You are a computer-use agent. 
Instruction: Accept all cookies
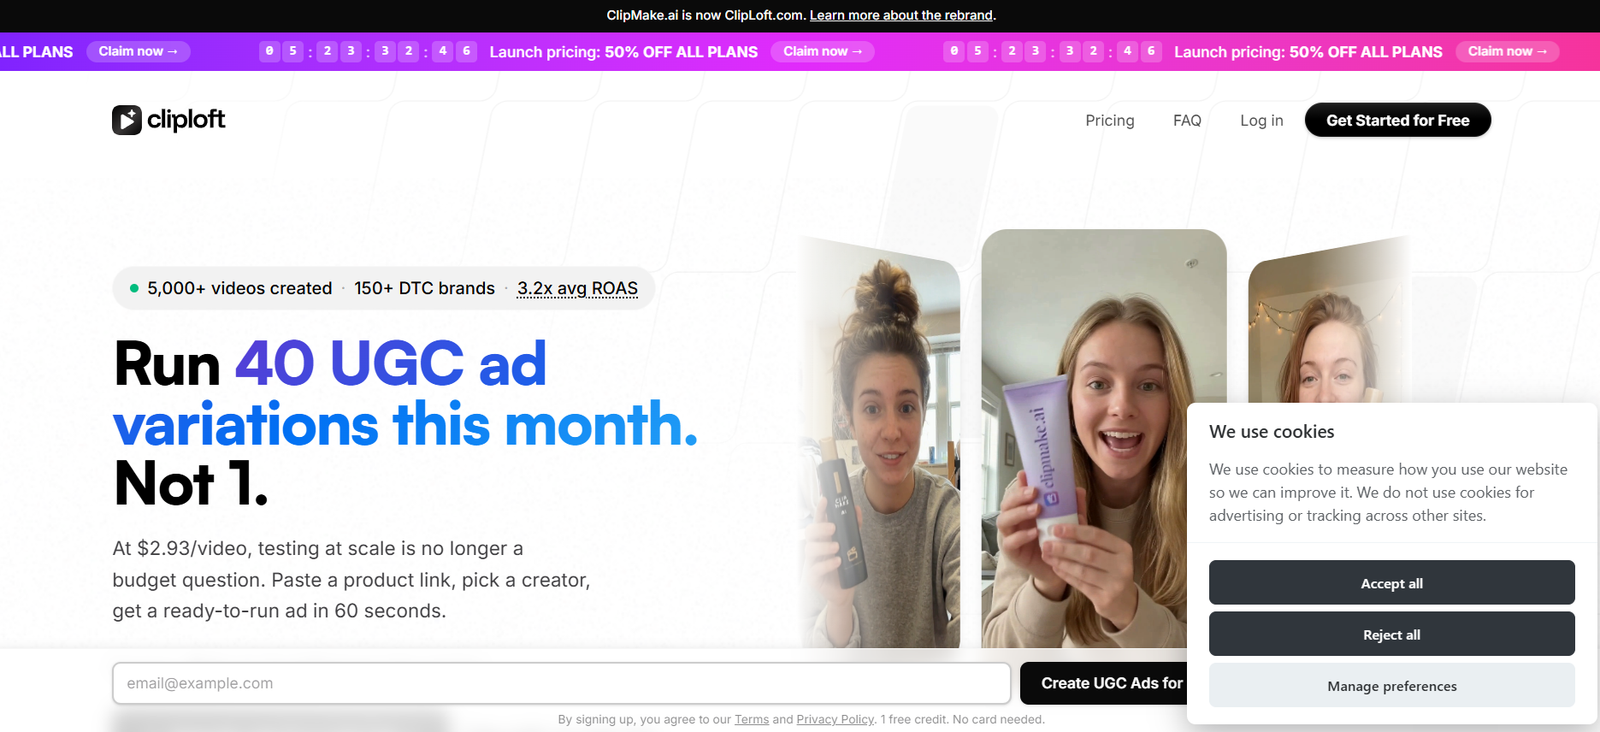point(1392,583)
